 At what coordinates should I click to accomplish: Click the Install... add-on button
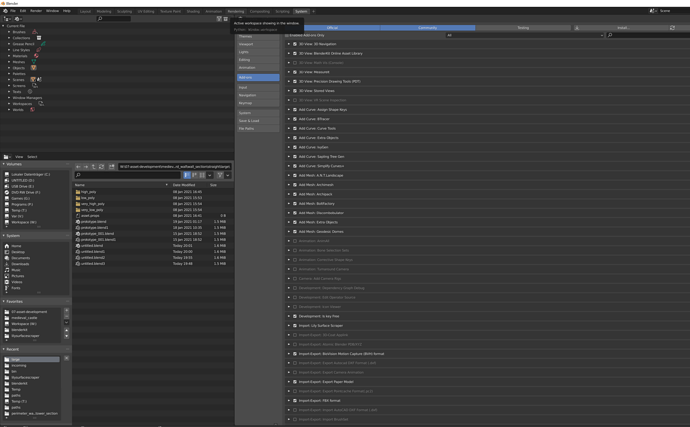pyautogui.click(x=623, y=28)
